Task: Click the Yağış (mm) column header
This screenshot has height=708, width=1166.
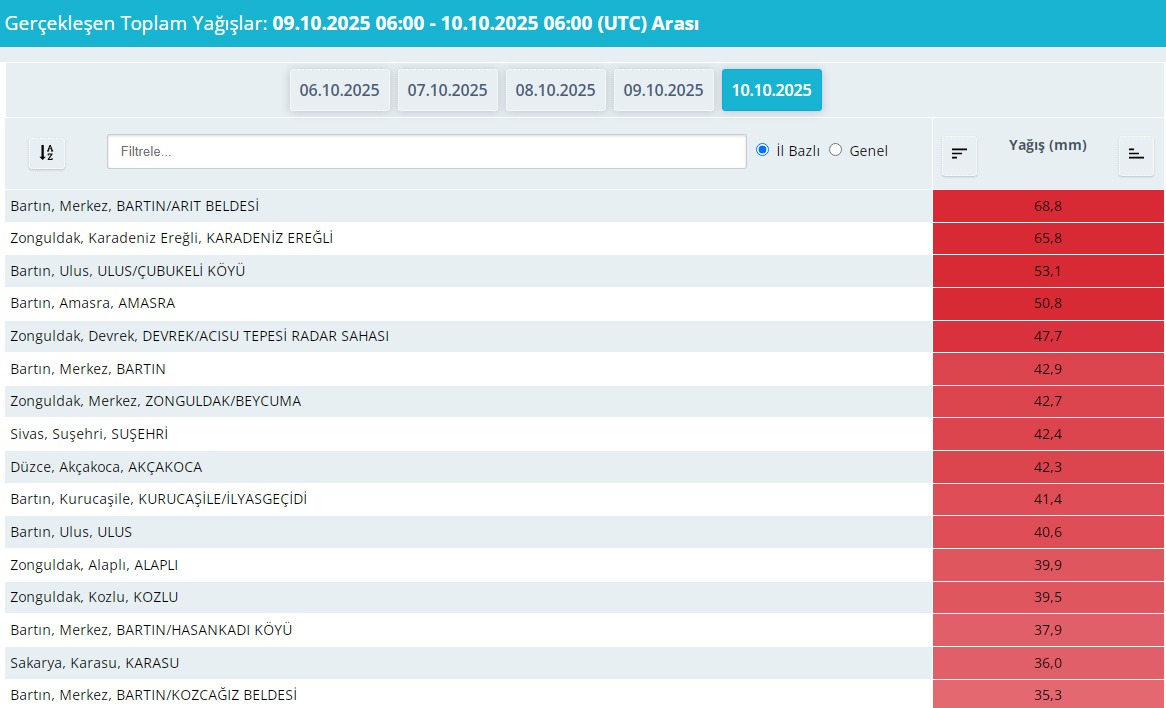Action: click(1047, 146)
